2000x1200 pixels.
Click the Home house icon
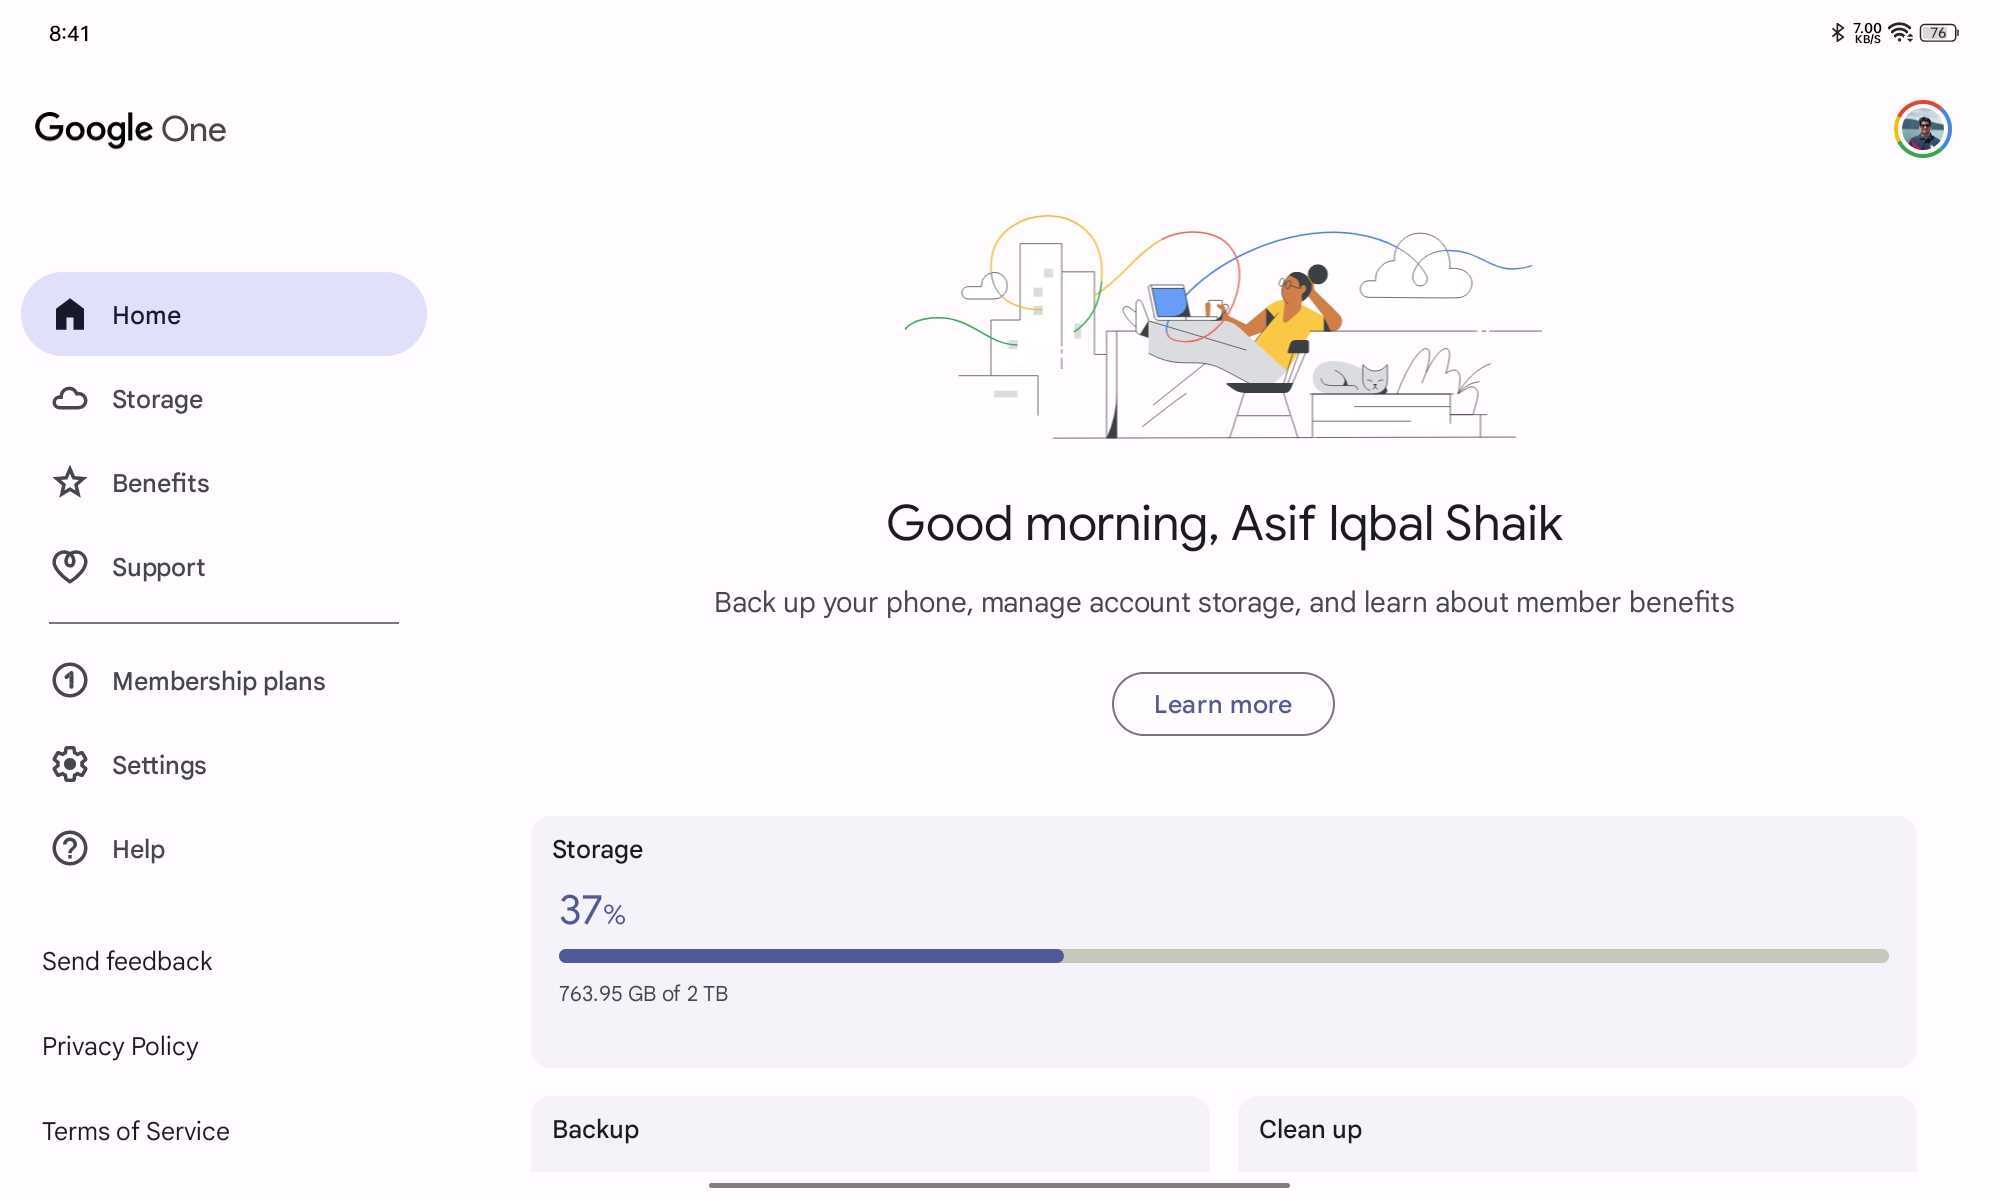(x=70, y=315)
